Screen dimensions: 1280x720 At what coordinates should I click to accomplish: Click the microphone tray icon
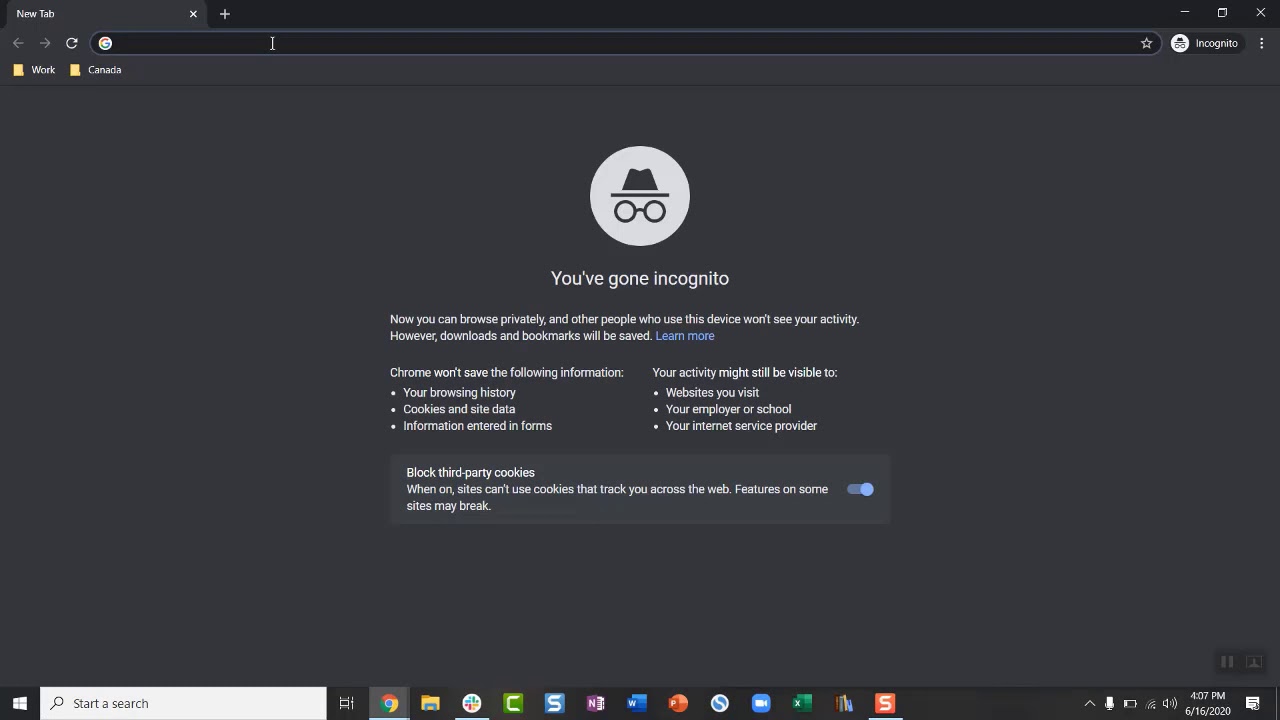(1110, 703)
